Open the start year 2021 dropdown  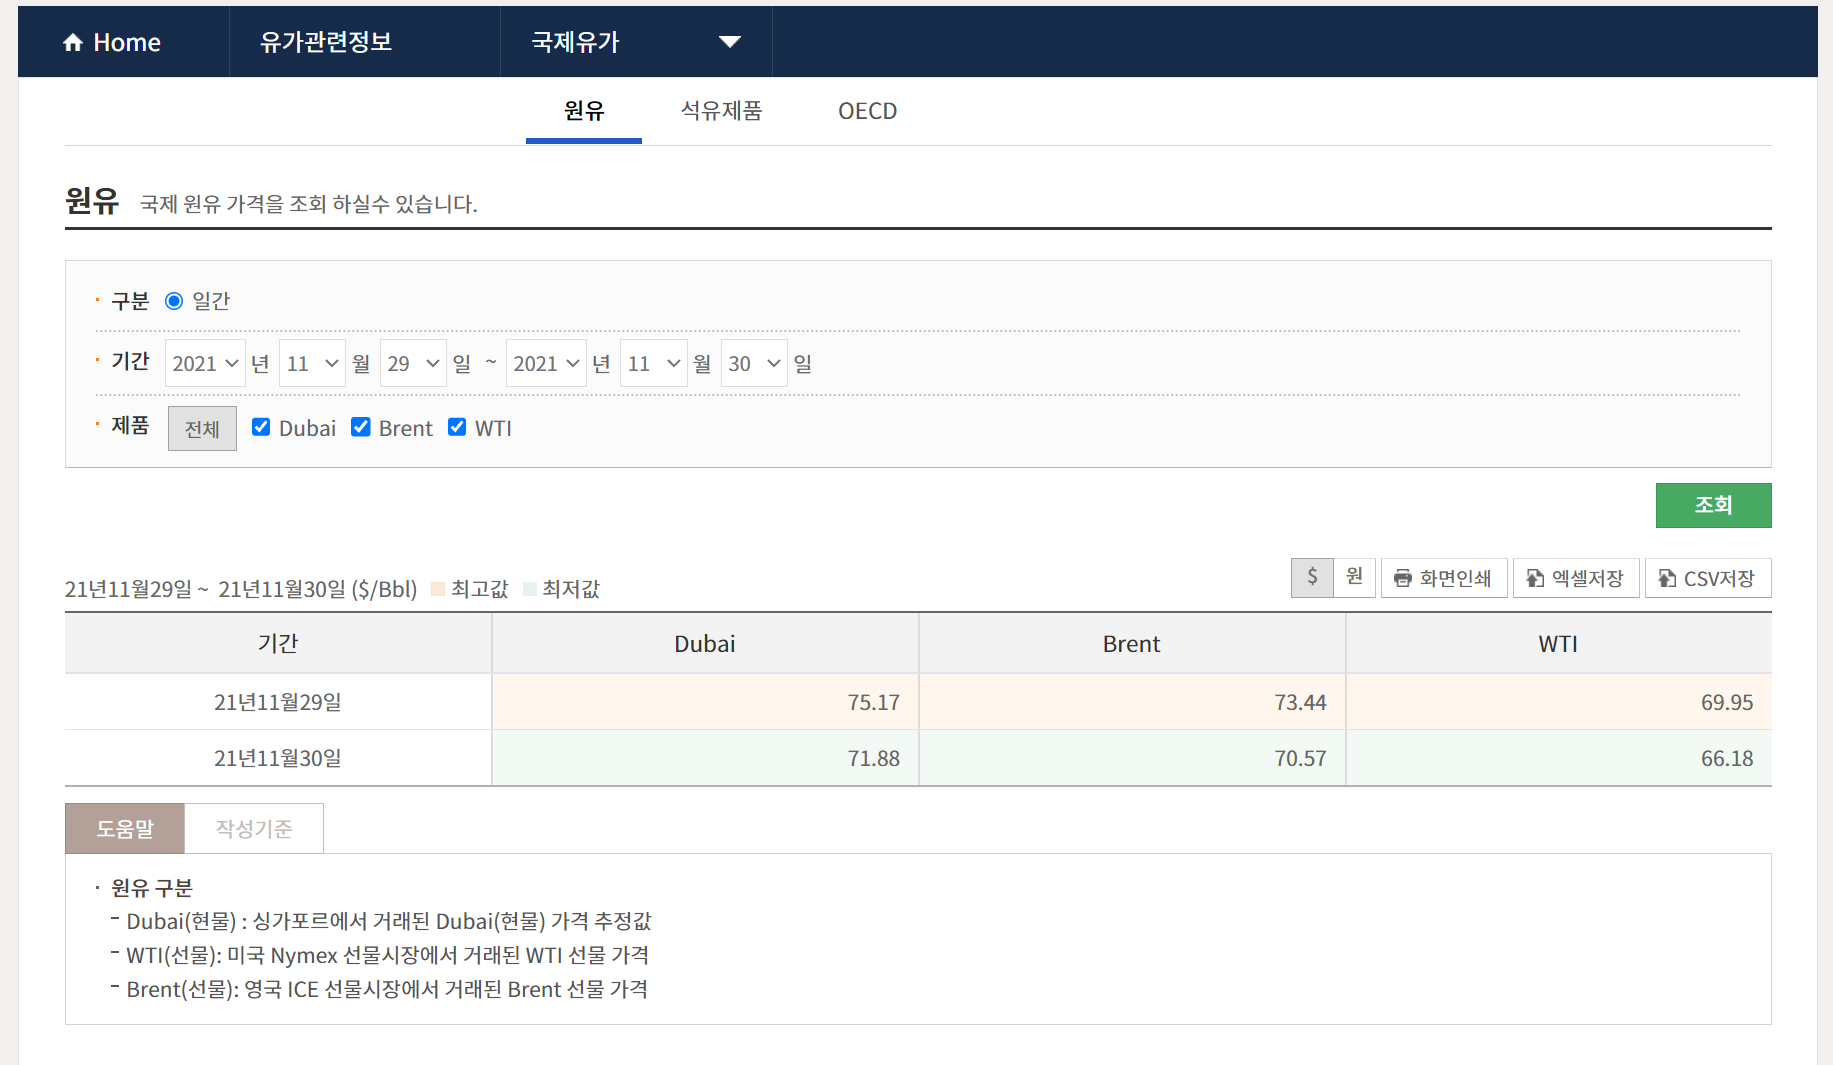[x=205, y=364]
